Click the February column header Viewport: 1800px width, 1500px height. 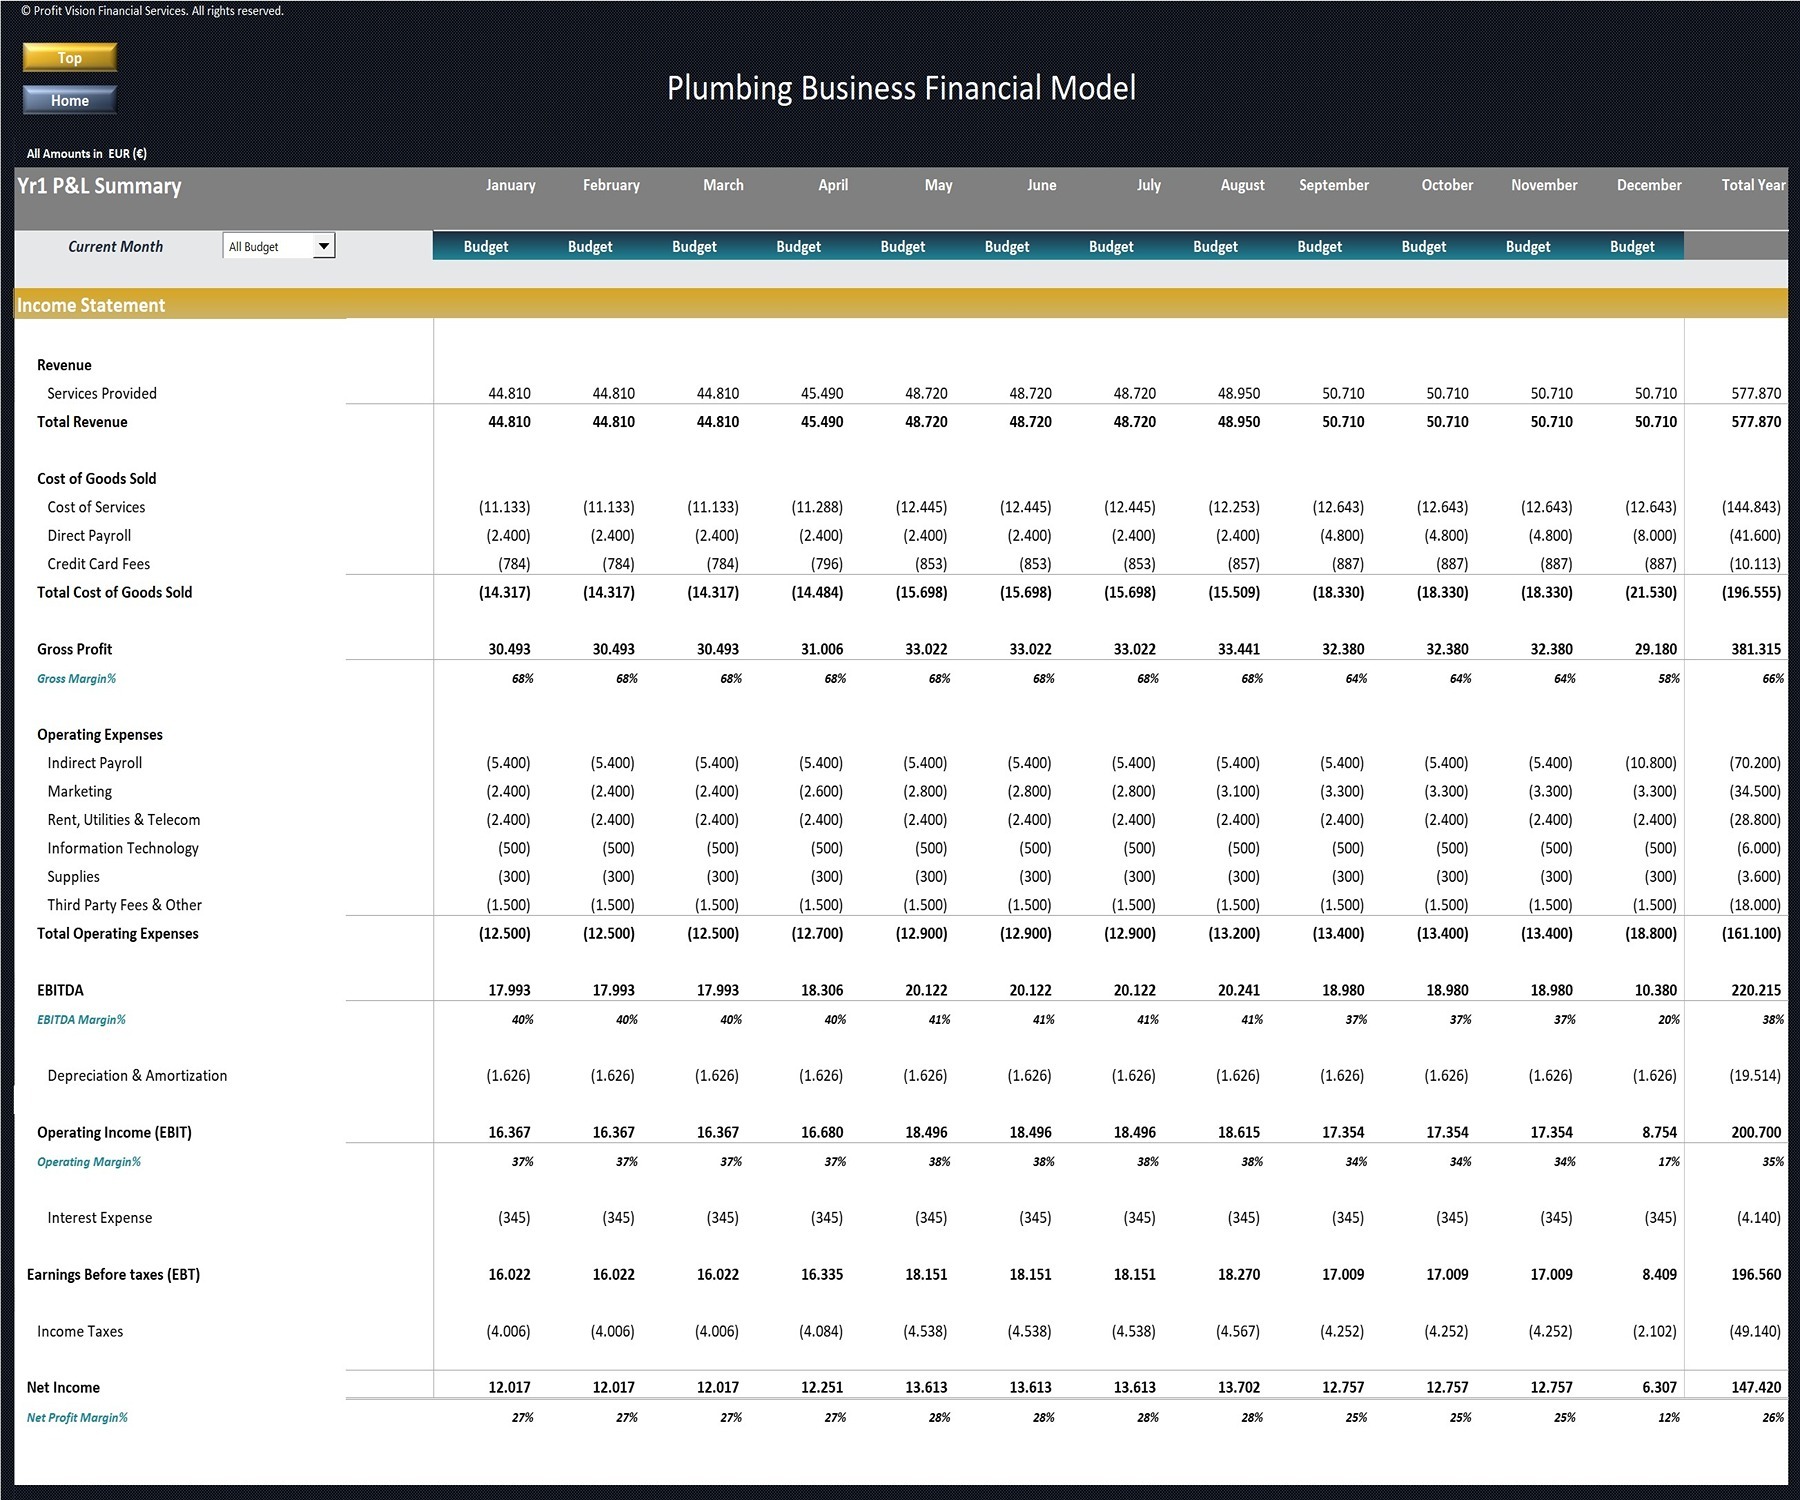tap(611, 185)
